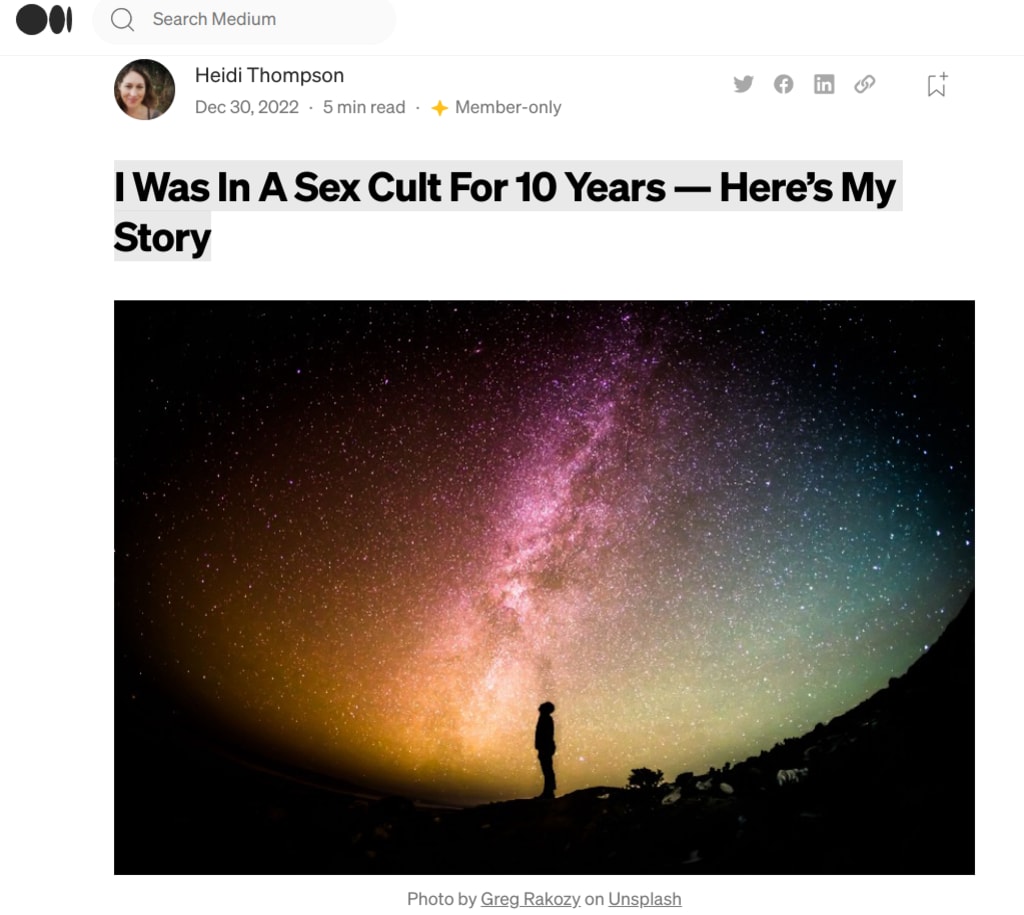Click the Milky Way hero image
Viewport: 1024px width, 915px height.
click(544, 587)
